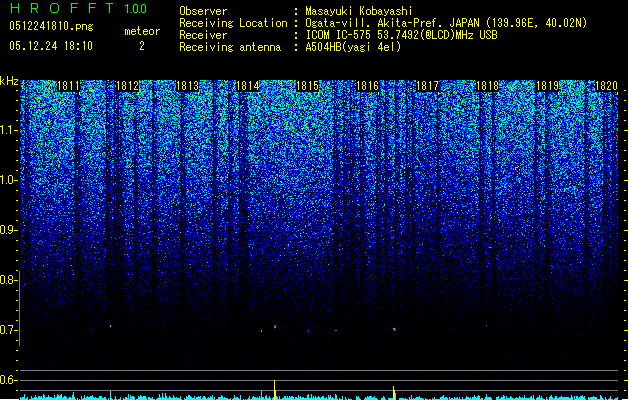Screen dimensions: 629x400
Task: Click the kHz axis unit label
Action: (9, 81)
